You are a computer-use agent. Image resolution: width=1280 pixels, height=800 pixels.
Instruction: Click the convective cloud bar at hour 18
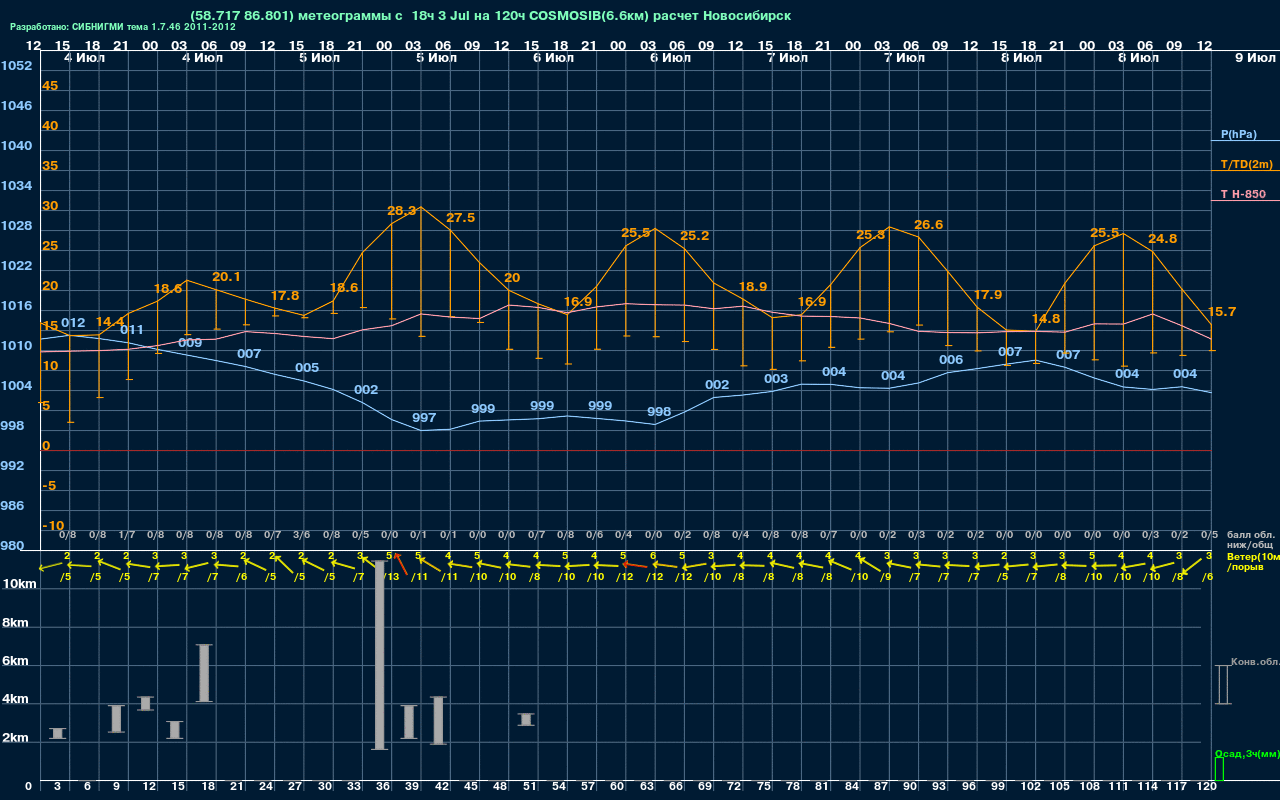(204, 673)
